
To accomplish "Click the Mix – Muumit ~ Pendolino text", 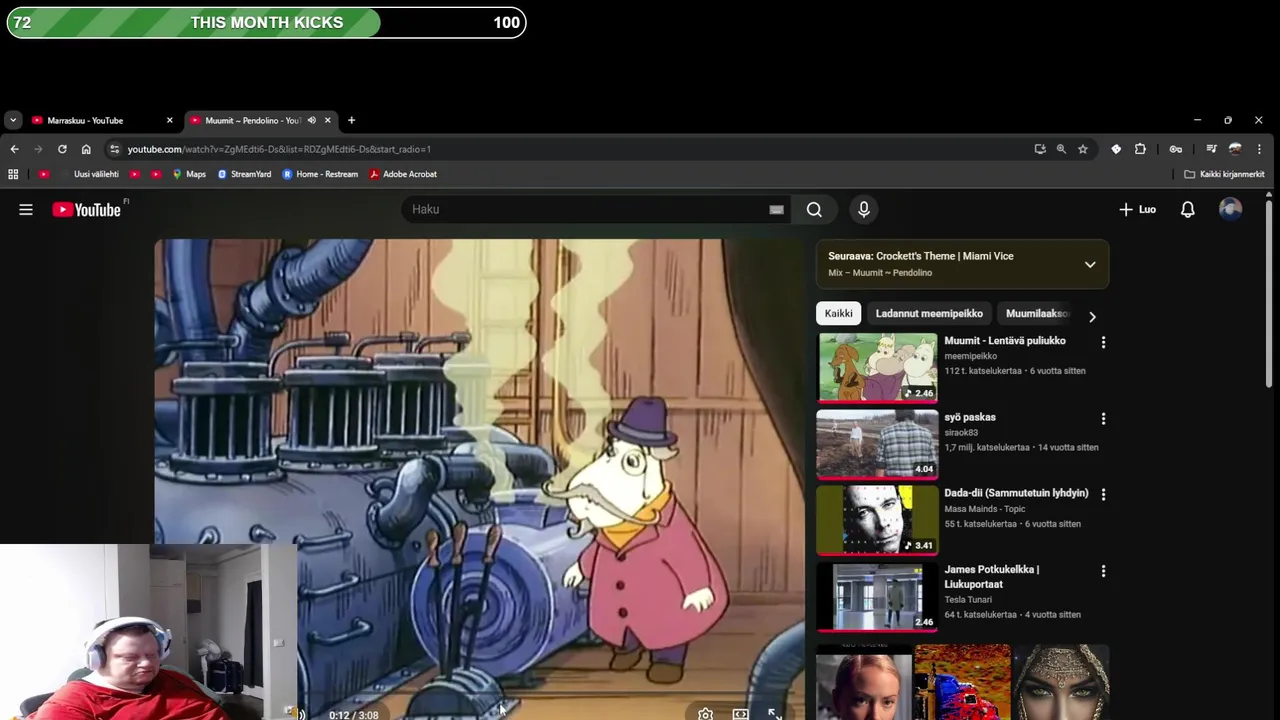I will pos(880,273).
